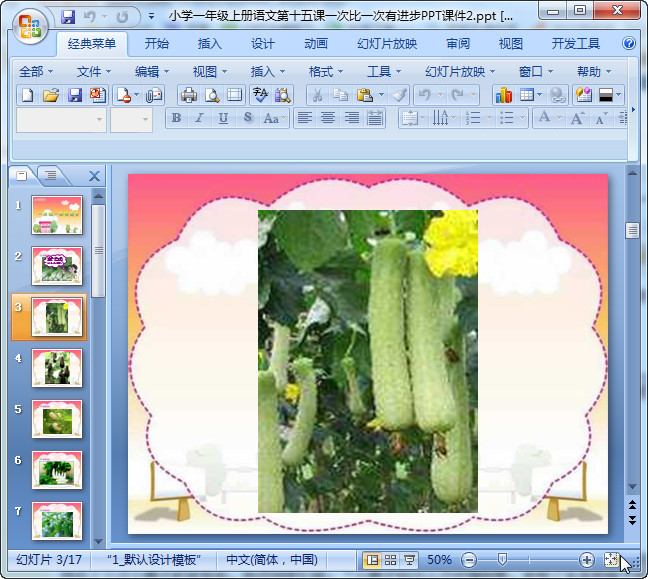Viewport: 648px width, 579px height.
Task: Run the Spelling check icon
Action: click(260, 95)
